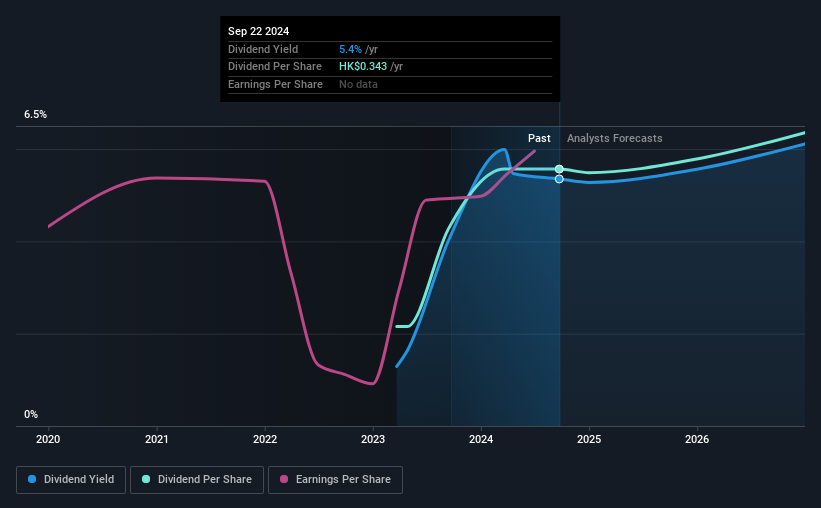The width and height of the screenshot is (821, 508).
Task: Click the 0% y-axis label
Action: pos(31,414)
